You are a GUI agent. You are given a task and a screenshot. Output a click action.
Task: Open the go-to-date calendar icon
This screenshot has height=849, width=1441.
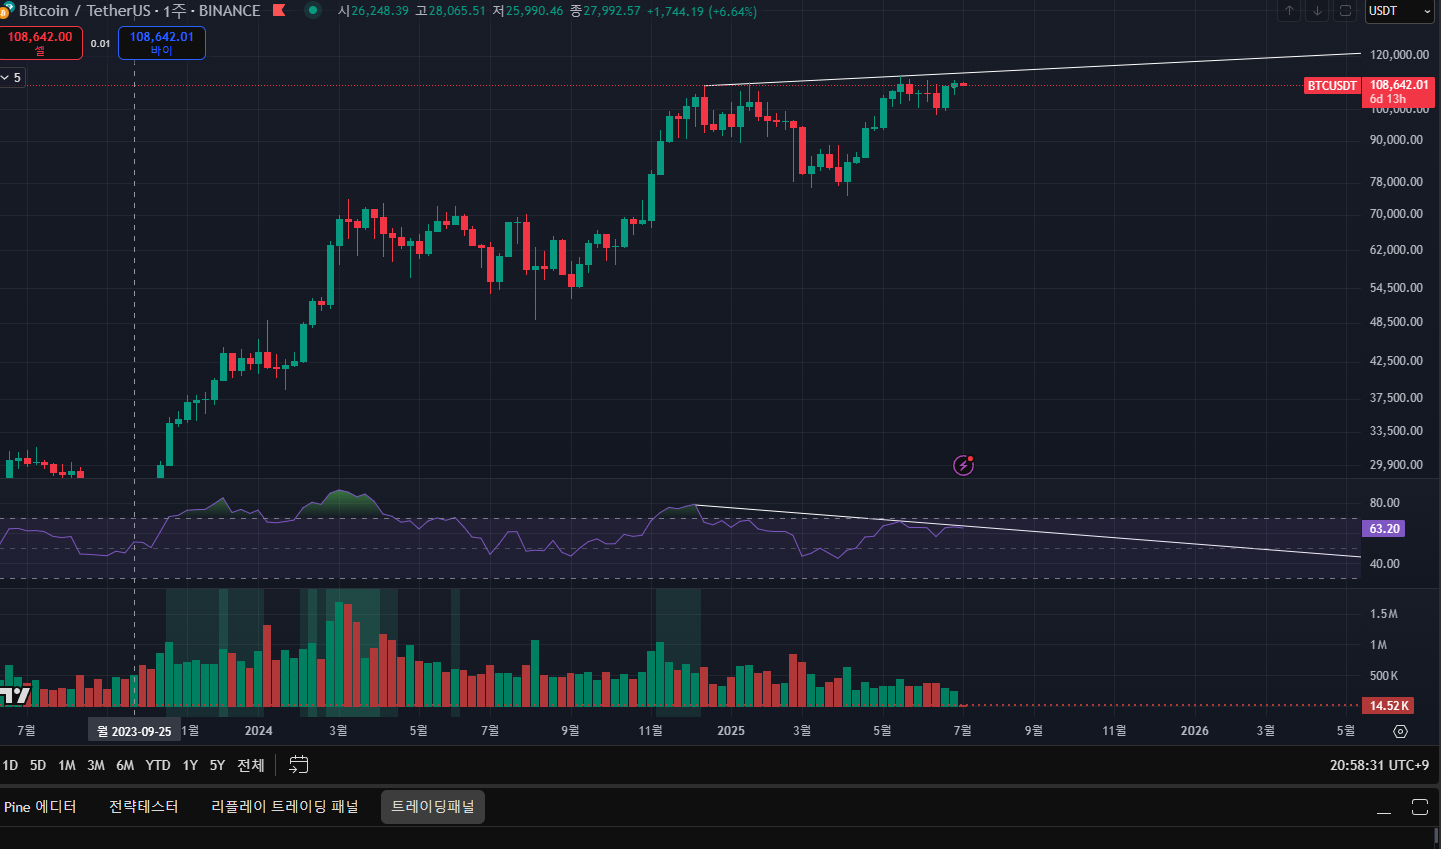299,765
